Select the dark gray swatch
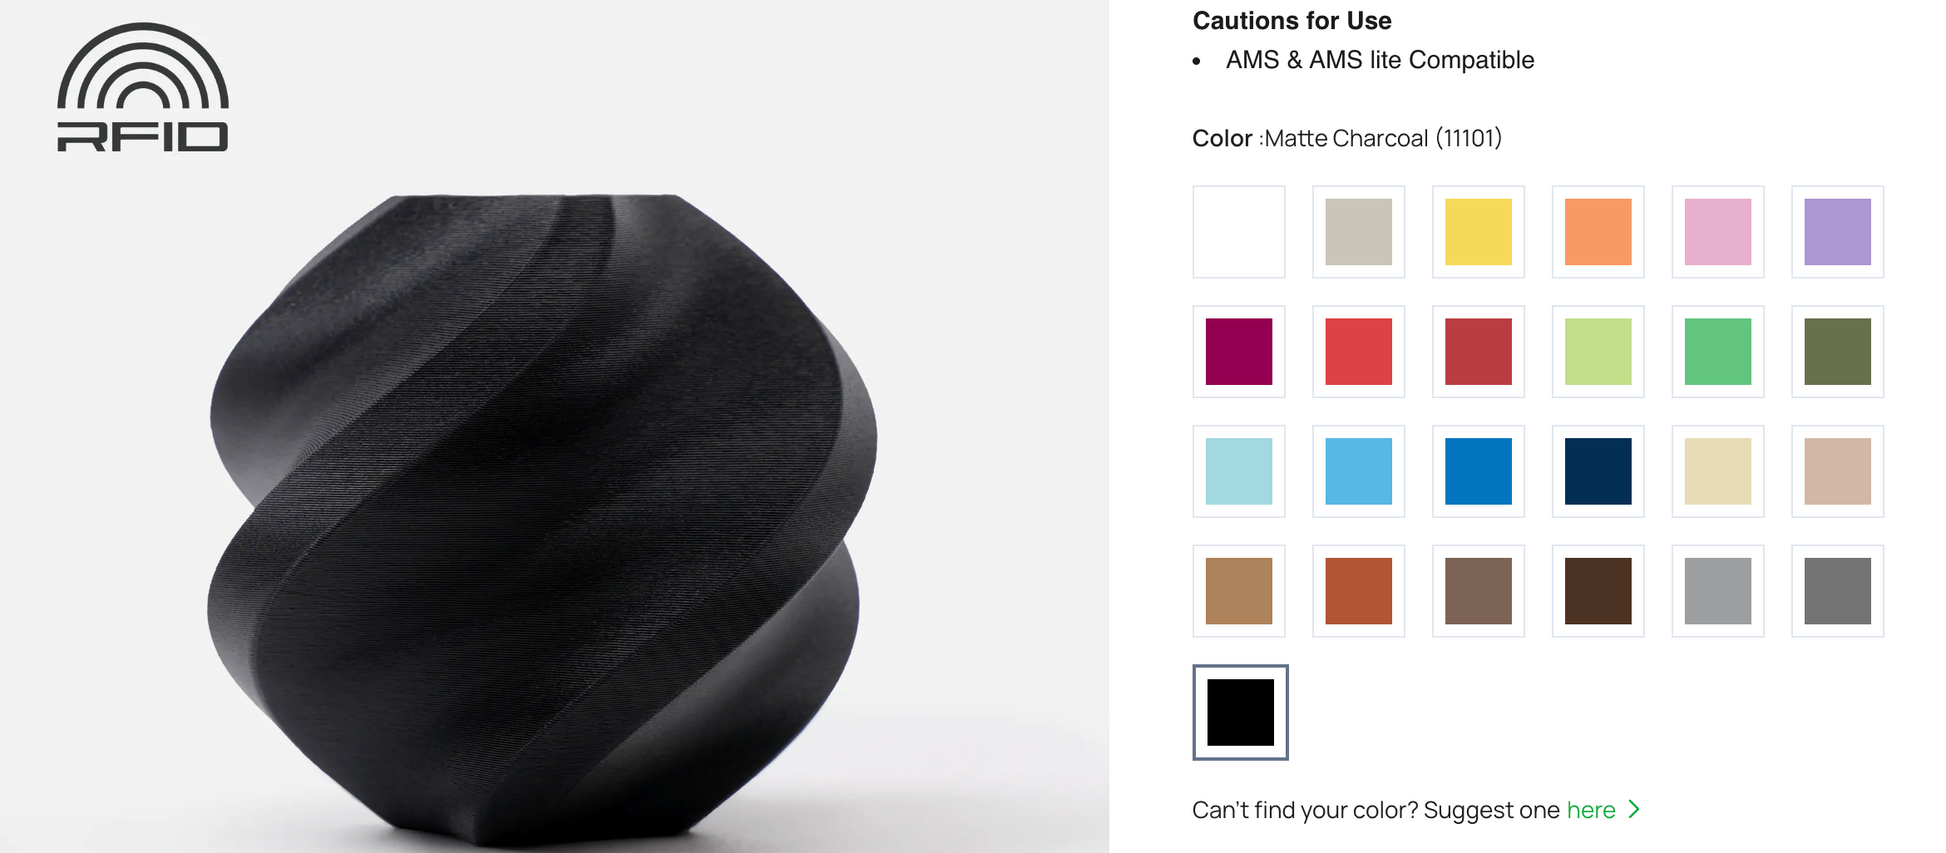This screenshot has width=1946, height=853. click(1838, 591)
